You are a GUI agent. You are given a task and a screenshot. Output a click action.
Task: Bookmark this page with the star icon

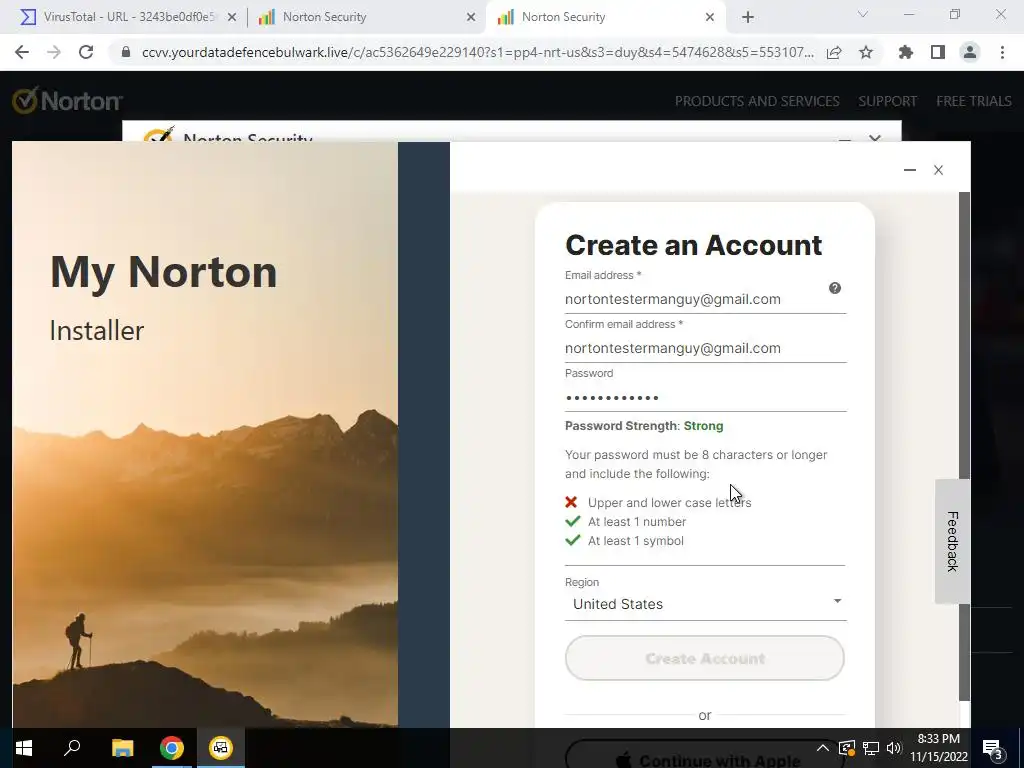point(866,52)
